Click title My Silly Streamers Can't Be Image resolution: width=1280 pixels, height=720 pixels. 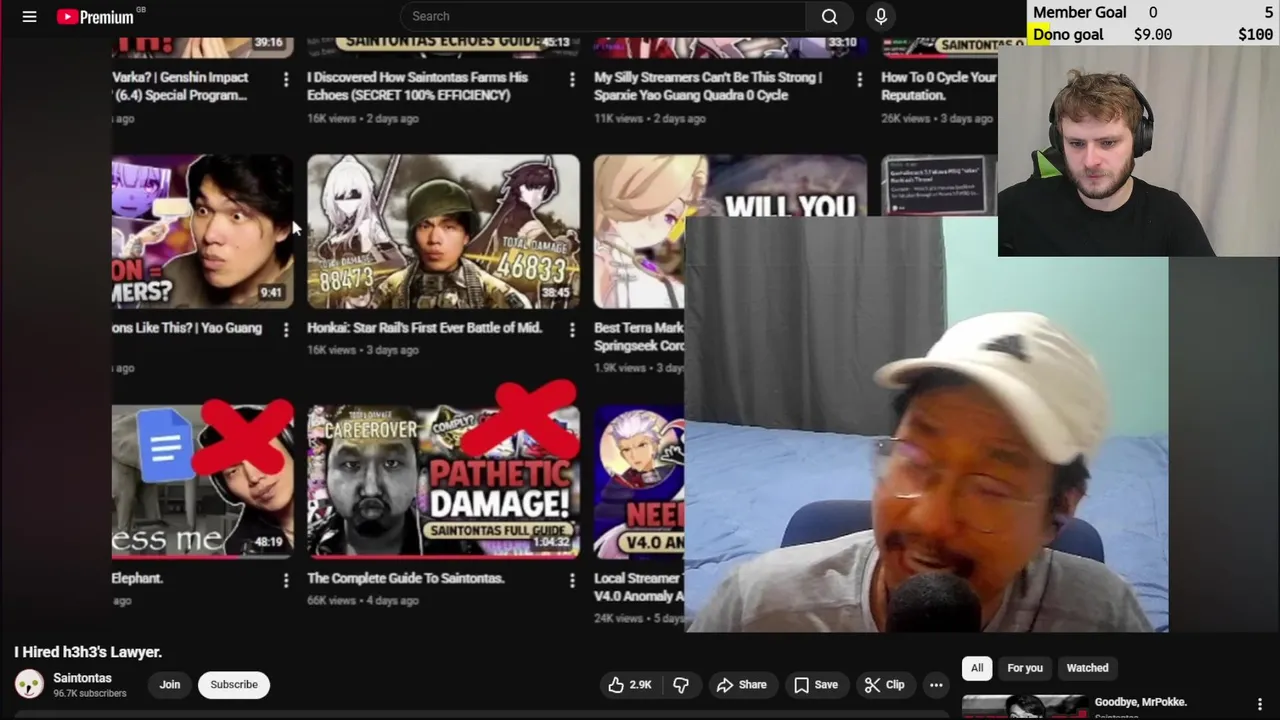pyautogui.click(x=708, y=86)
